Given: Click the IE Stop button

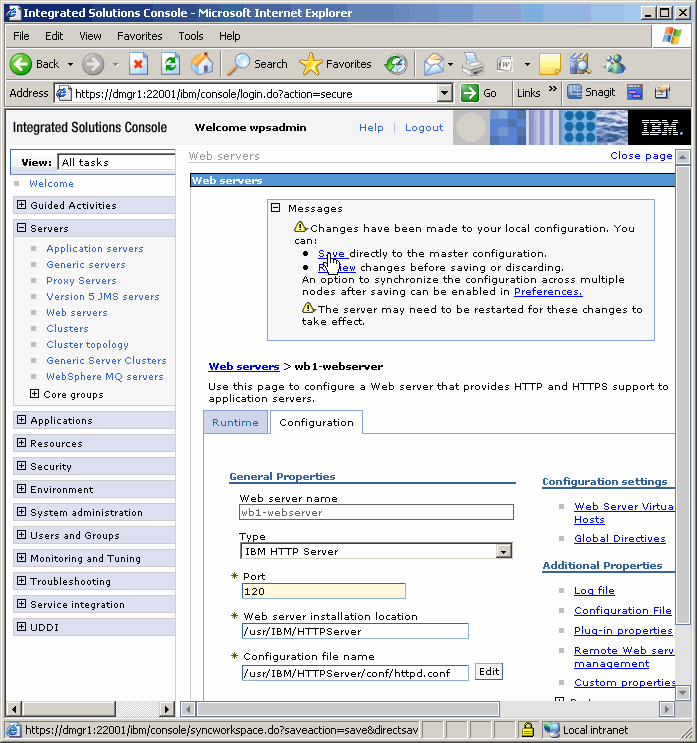Looking at the screenshot, I should [x=138, y=64].
